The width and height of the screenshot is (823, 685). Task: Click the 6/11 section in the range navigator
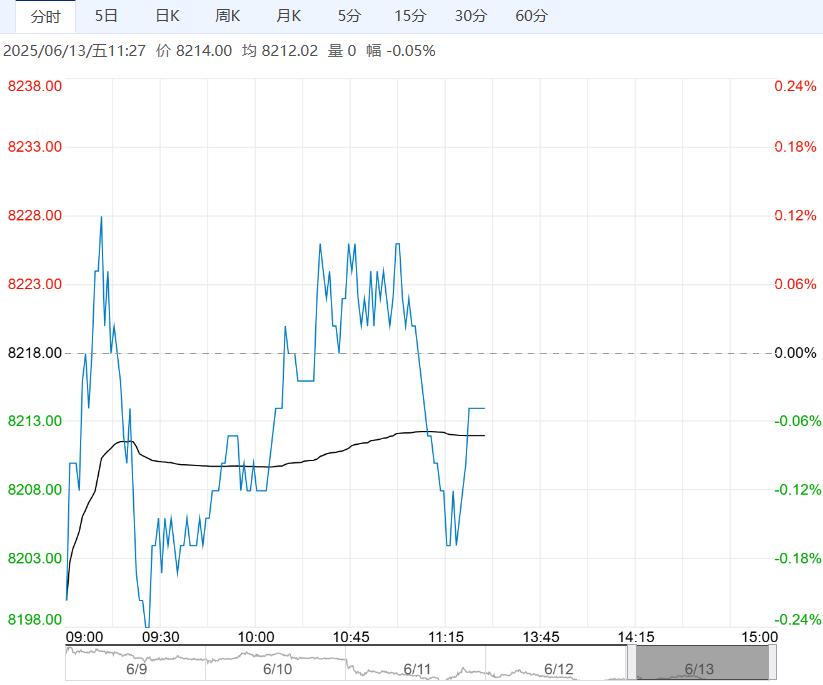(x=417, y=667)
